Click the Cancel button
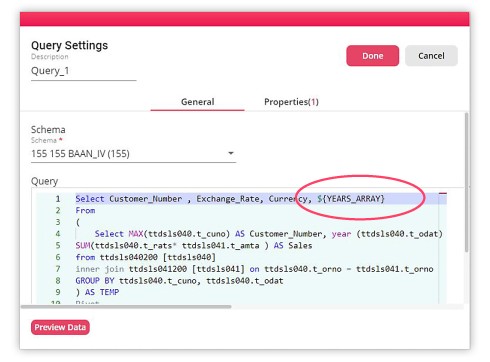The height and width of the screenshot is (362, 490). pos(431,56)
